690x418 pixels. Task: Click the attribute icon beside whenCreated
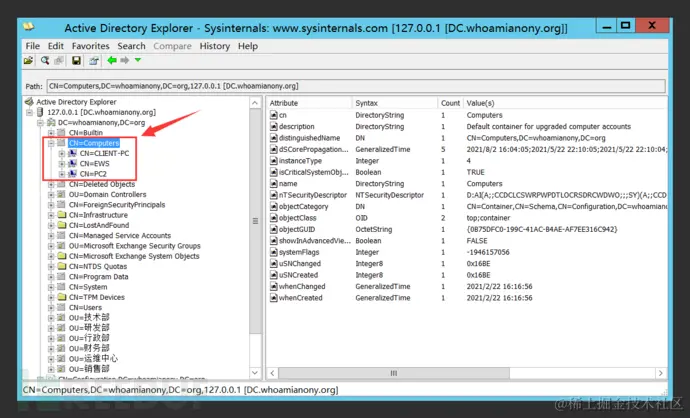[x=274, y=298]
